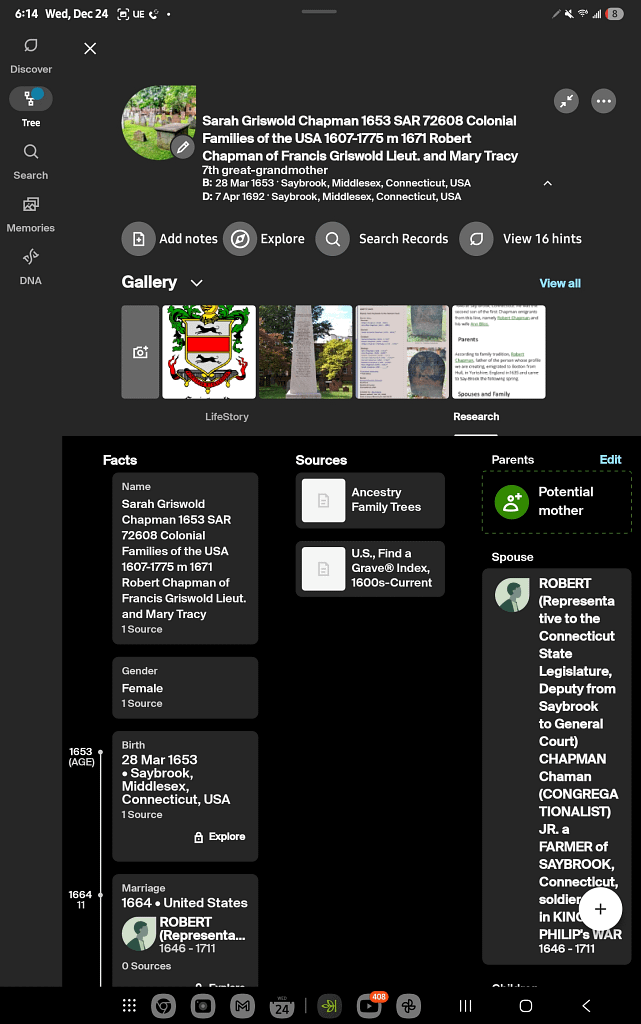Close the profile panel with X
The width and height of the screenshot is (641, 1024).
[90, 48]
